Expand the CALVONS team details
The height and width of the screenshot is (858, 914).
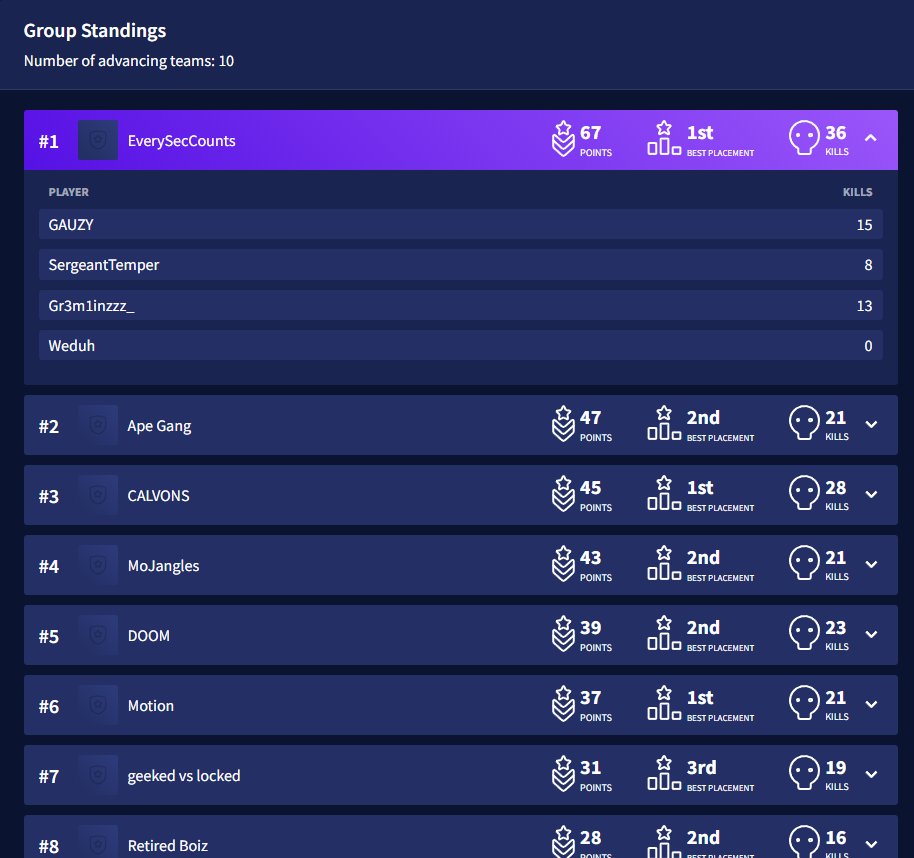pos(871,495)
